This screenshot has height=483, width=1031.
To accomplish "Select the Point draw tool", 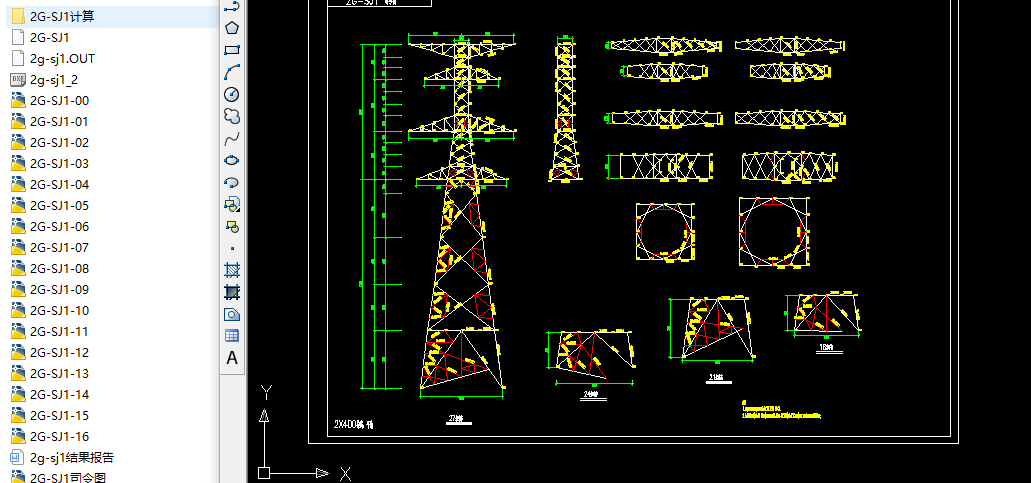I will 231,248.
